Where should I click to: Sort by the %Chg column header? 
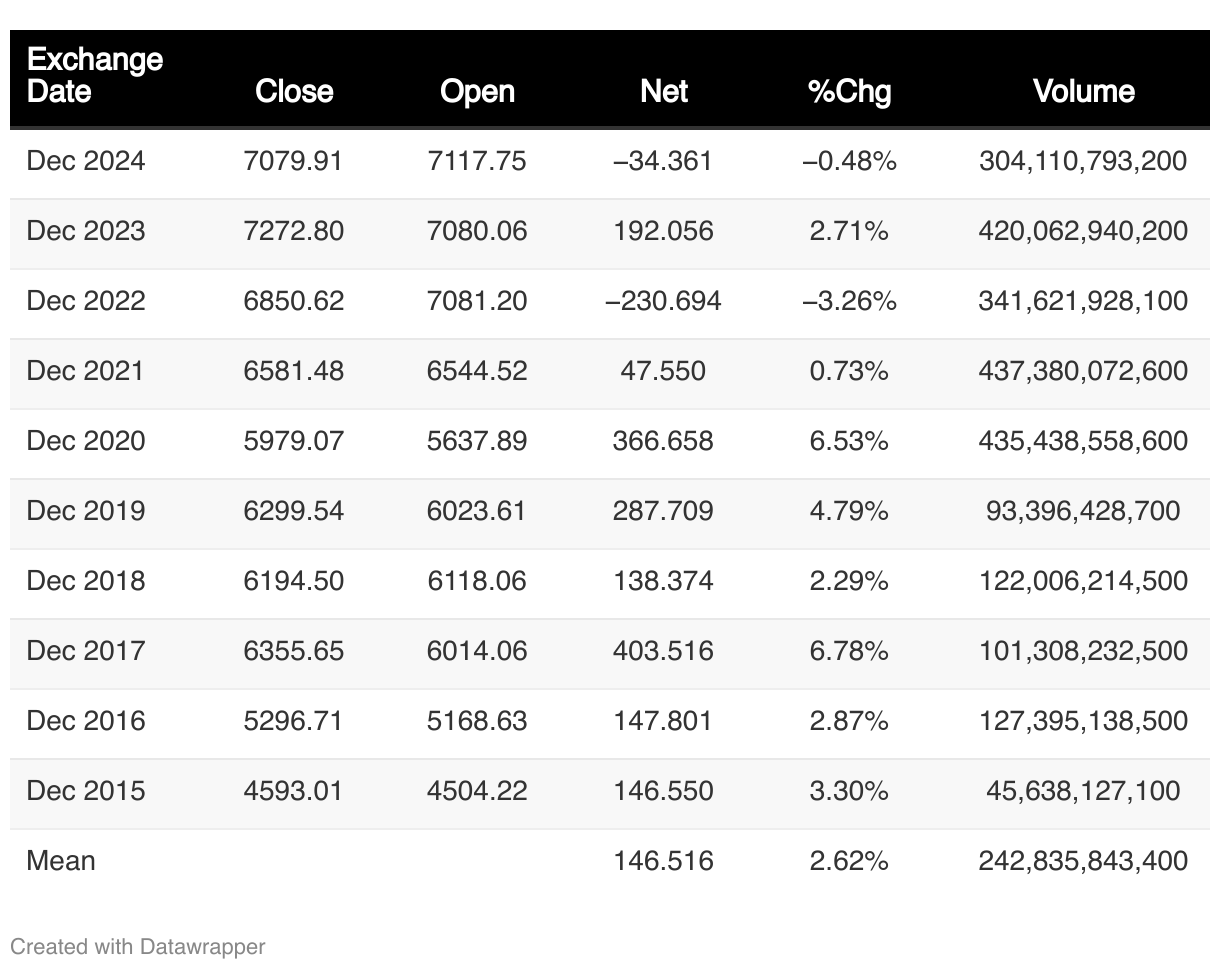[x=849, y=92]
